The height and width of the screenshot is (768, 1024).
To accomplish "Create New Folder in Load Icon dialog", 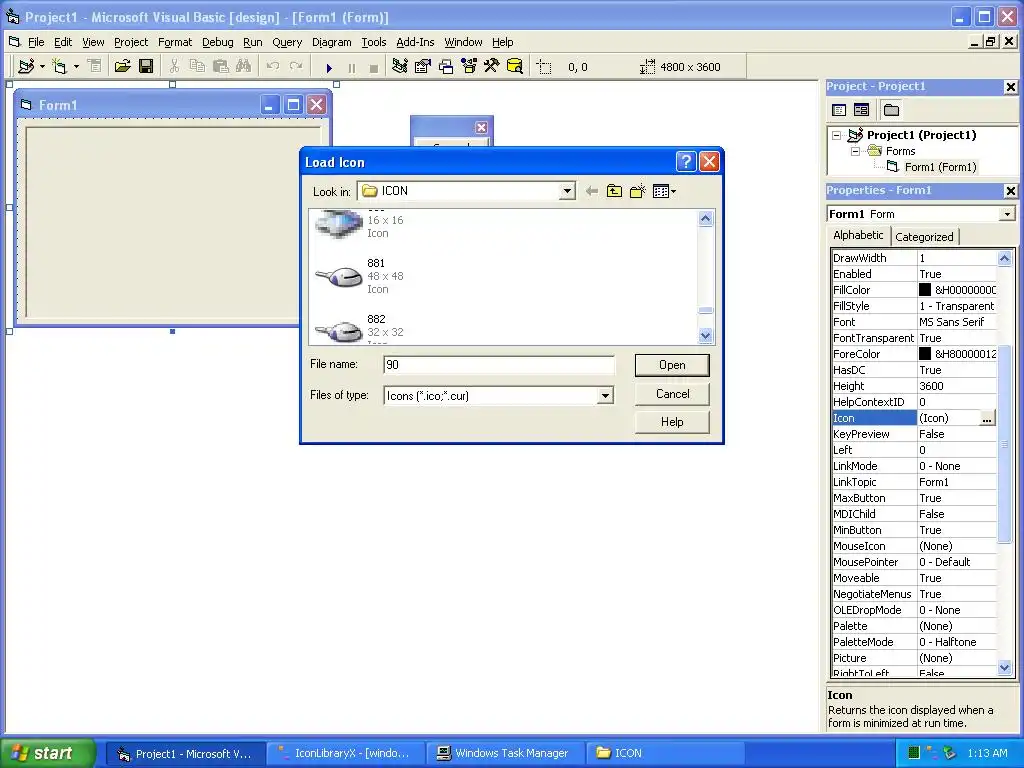I will click(637, 191).
